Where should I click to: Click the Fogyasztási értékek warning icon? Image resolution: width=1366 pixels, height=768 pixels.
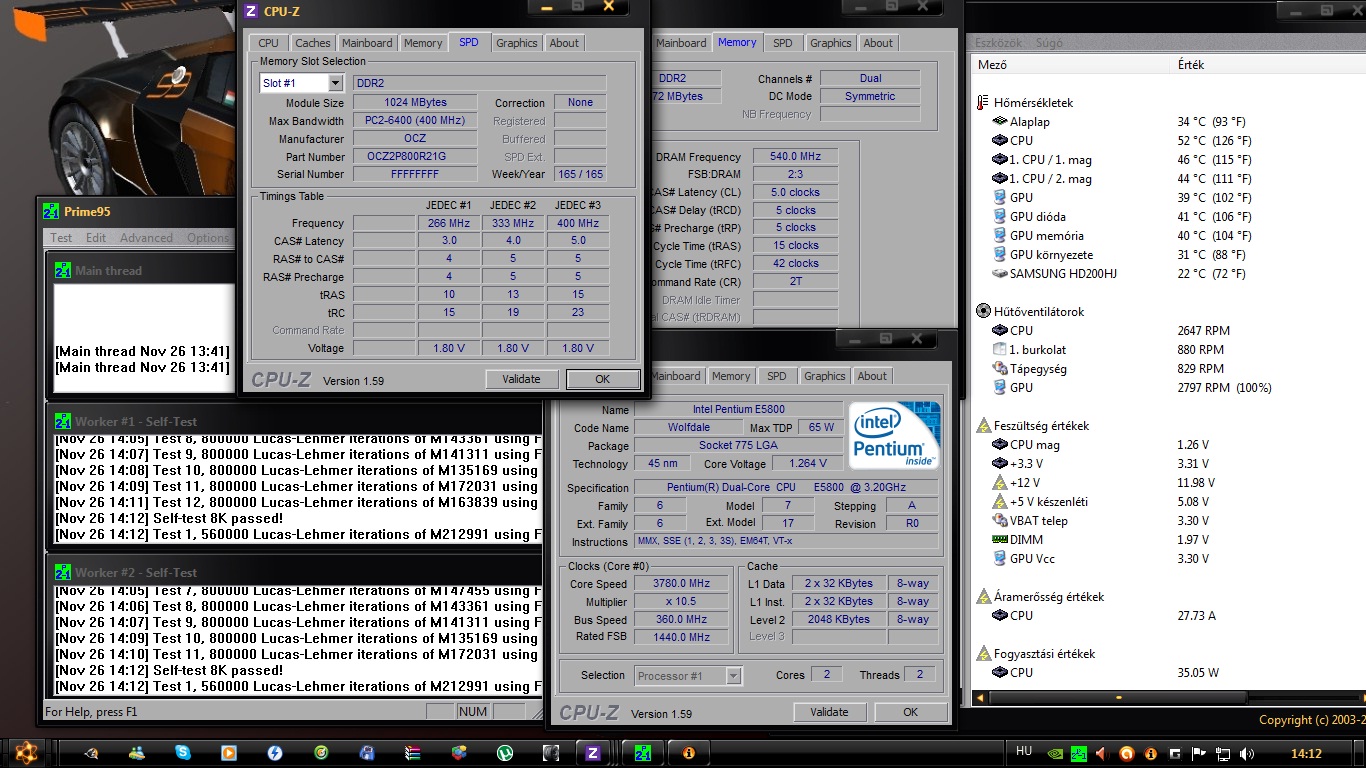(x=983, y=653)
